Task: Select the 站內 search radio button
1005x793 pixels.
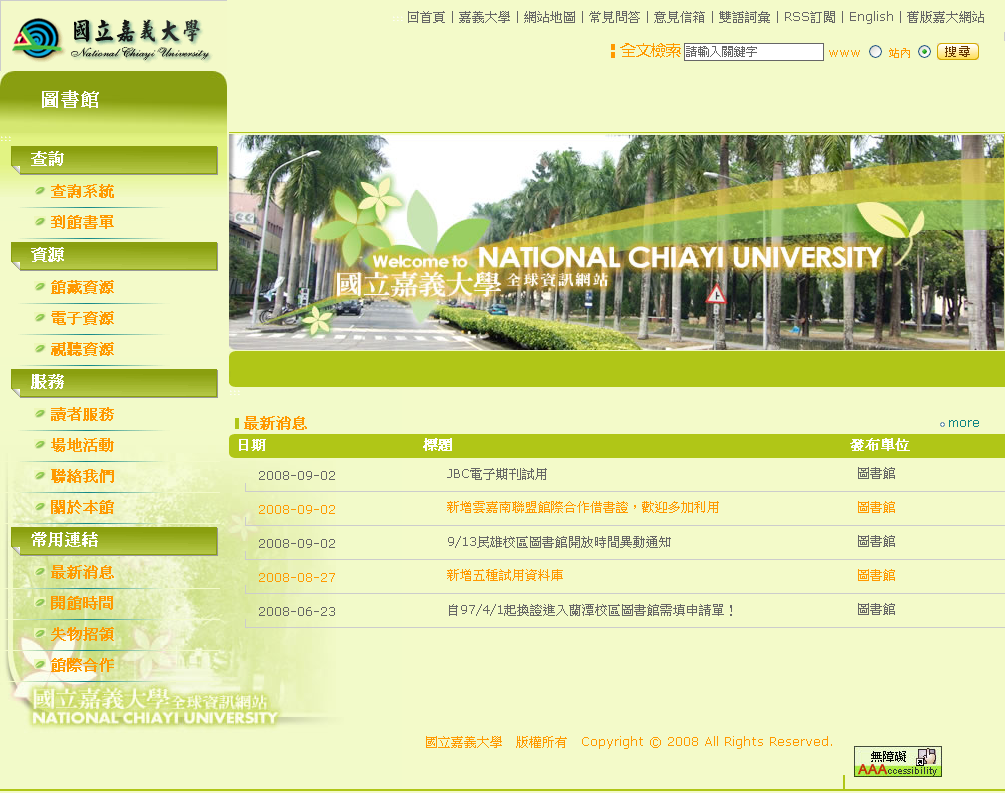Action: point(924,52)
